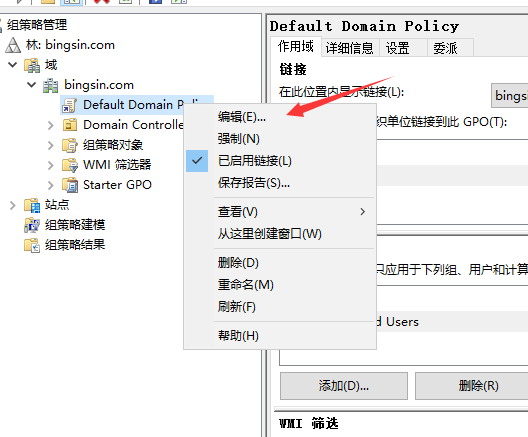Collapse the 域 tree node
Image resolution: width=528 pixels, height=437 pixels.
pyautogui.click(x=12, y=65)
